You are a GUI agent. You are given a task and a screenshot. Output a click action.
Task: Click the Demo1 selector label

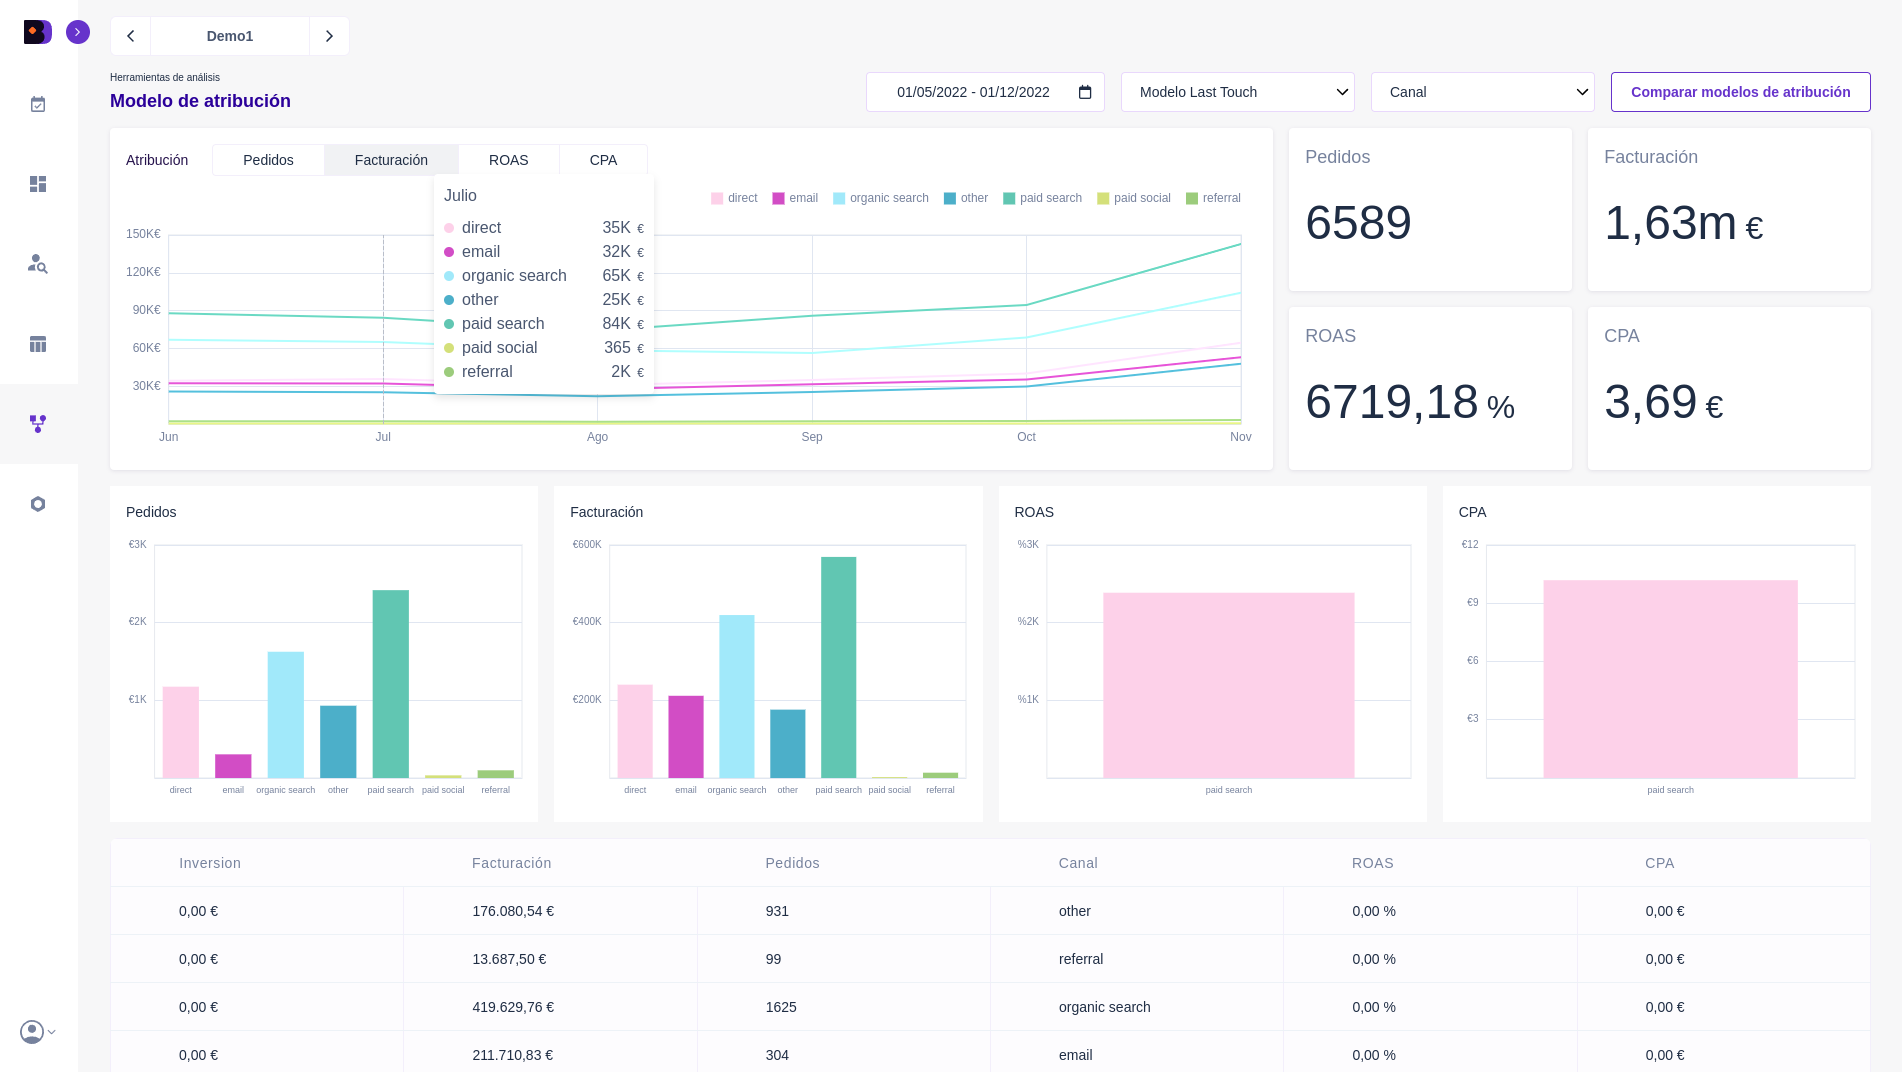coord(230,36)
